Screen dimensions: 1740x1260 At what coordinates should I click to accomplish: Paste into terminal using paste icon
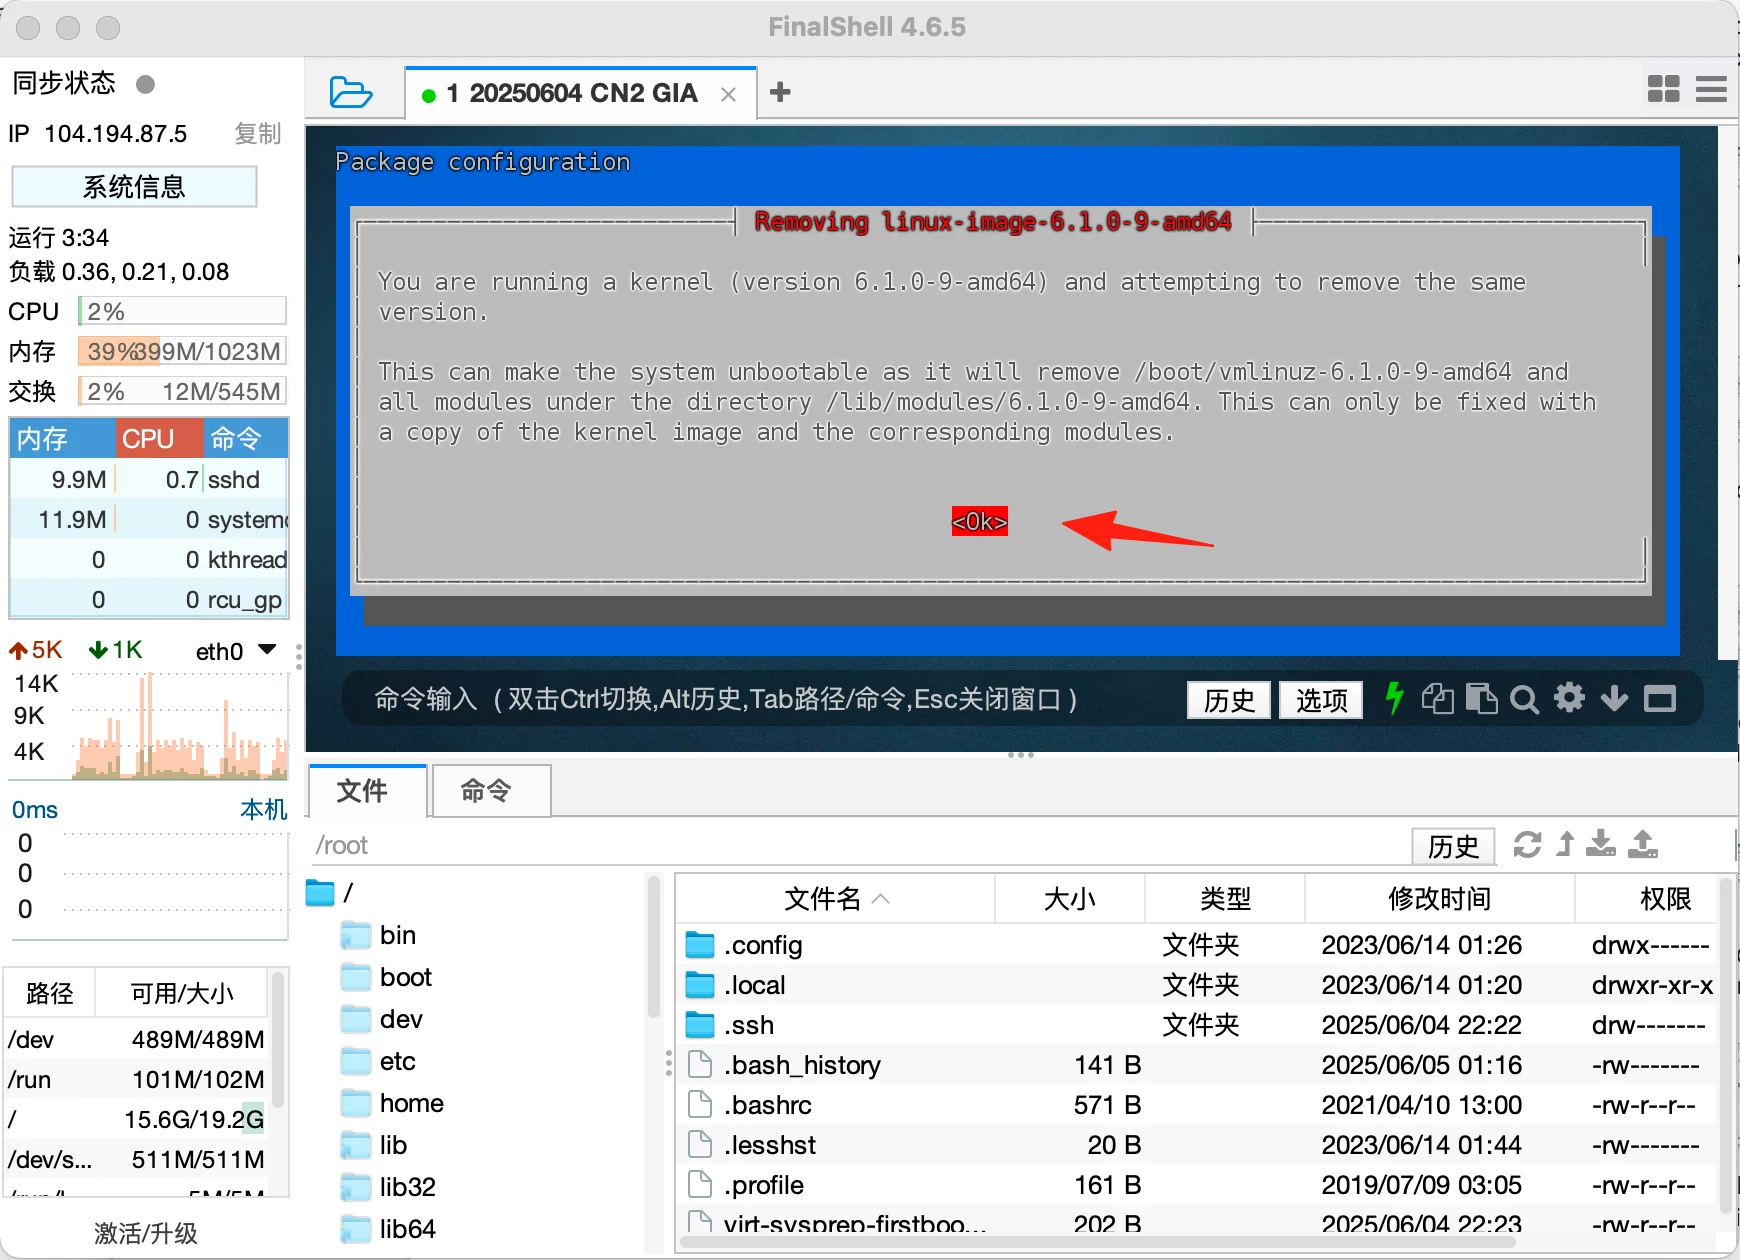point(1481,698)
